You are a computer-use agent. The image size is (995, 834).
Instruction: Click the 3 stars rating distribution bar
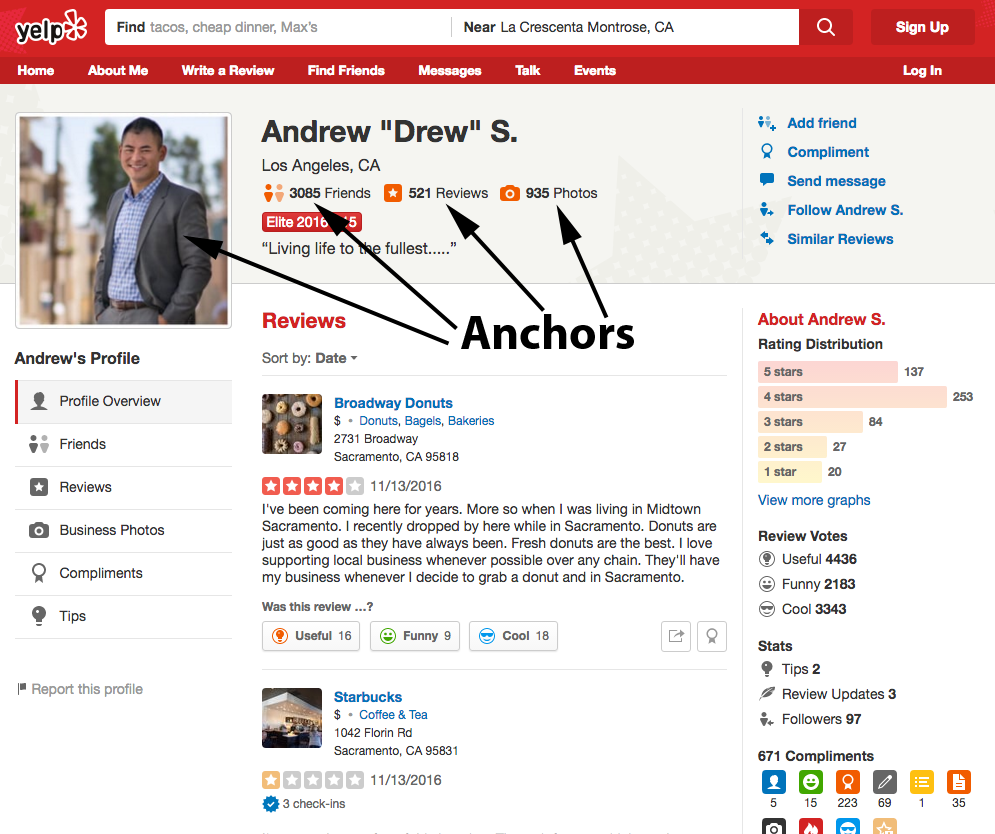810,422
